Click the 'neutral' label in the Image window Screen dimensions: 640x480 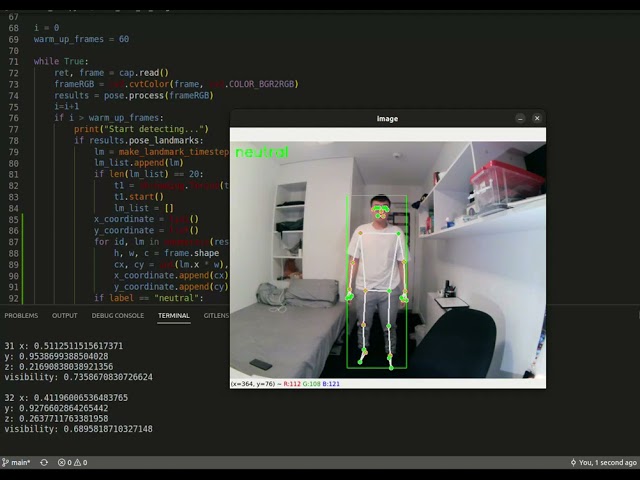[262, 152]
